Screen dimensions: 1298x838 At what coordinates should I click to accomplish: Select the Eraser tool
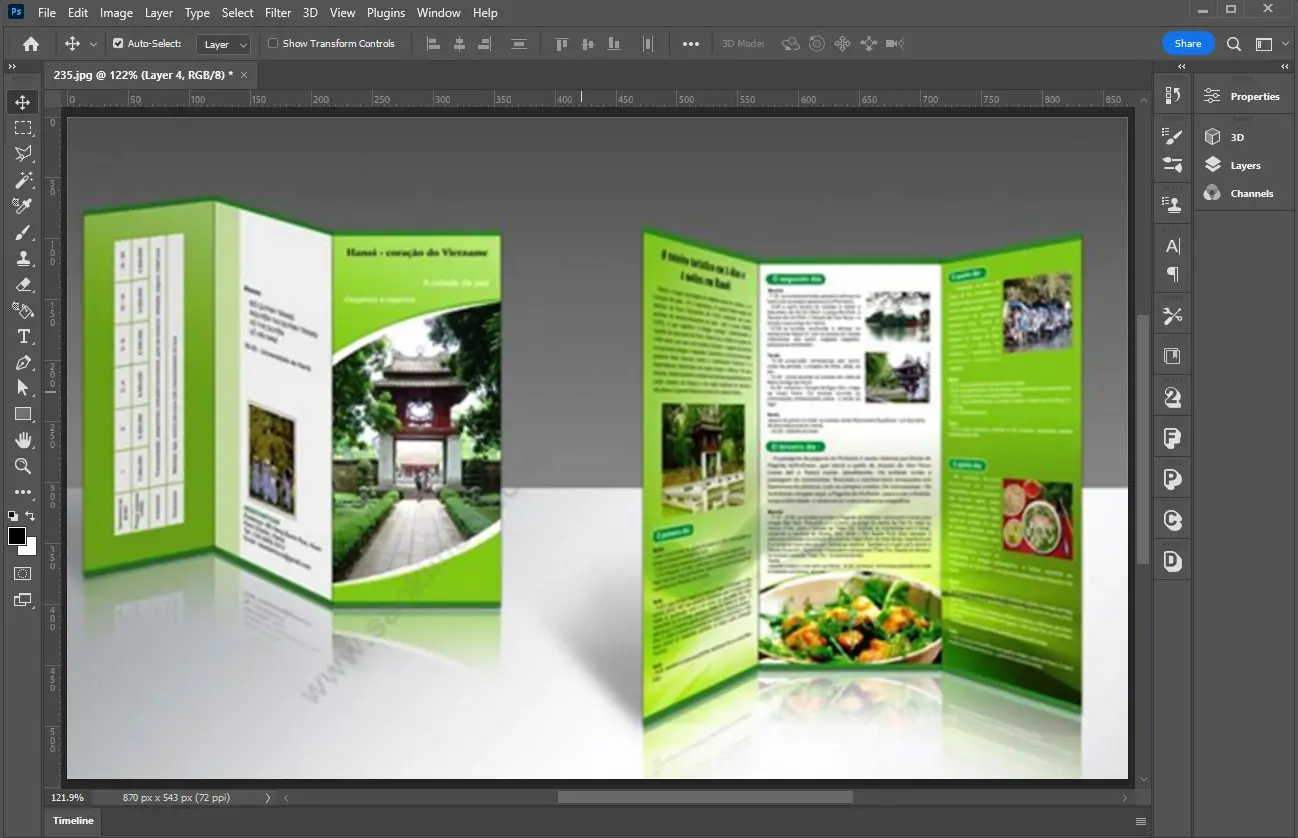[22, 284]
